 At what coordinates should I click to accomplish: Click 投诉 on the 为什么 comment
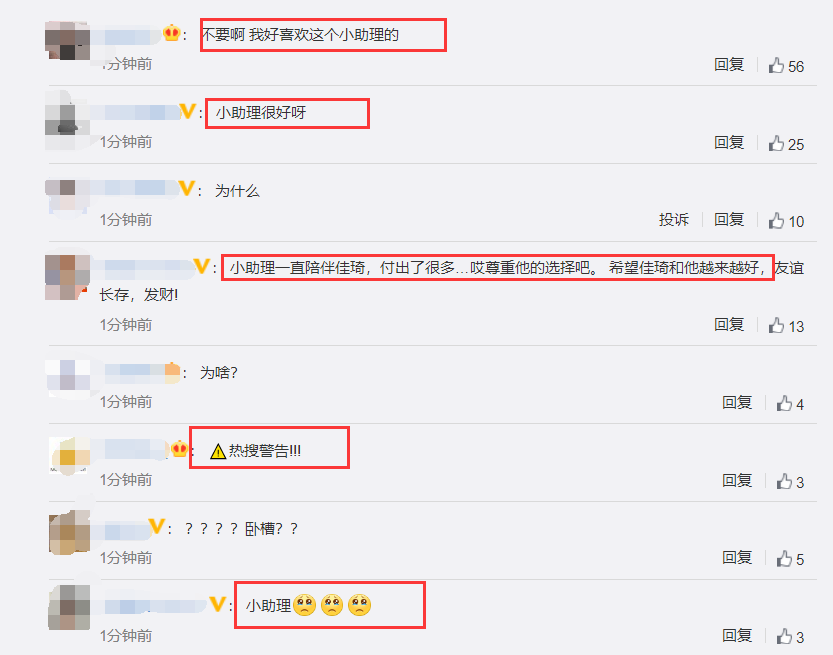point(674,219)
